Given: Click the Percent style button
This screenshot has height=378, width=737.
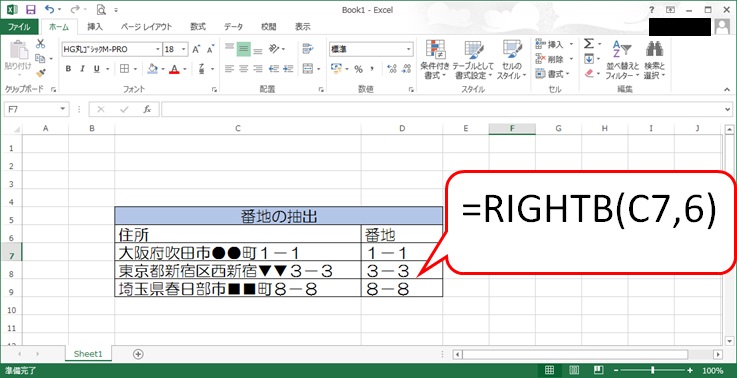Looking at the screenshot, I should pos(358,69).
